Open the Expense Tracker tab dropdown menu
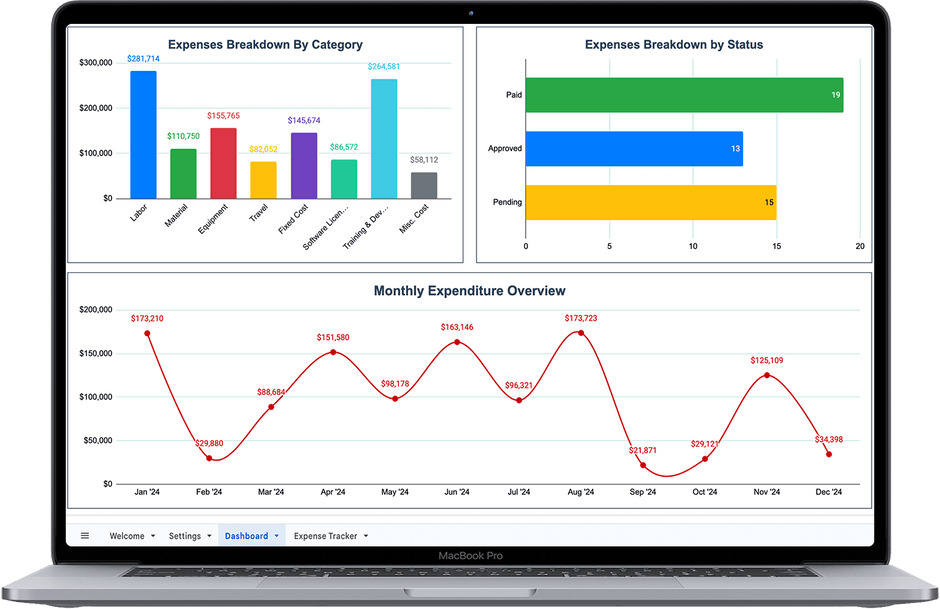The height and width of the screenshot is (609, 940). click(364, 536)
